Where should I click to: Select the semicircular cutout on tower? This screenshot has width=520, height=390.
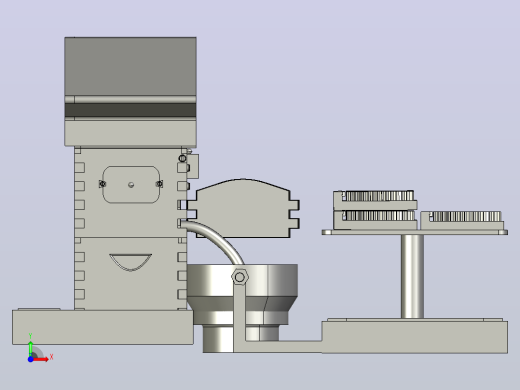pos(131,262)
